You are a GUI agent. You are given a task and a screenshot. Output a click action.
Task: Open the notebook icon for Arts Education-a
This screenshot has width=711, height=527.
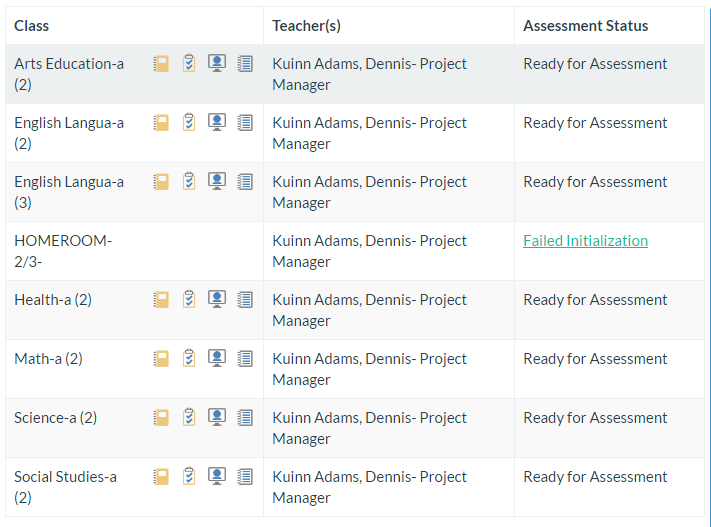click(x=160, y=64)
